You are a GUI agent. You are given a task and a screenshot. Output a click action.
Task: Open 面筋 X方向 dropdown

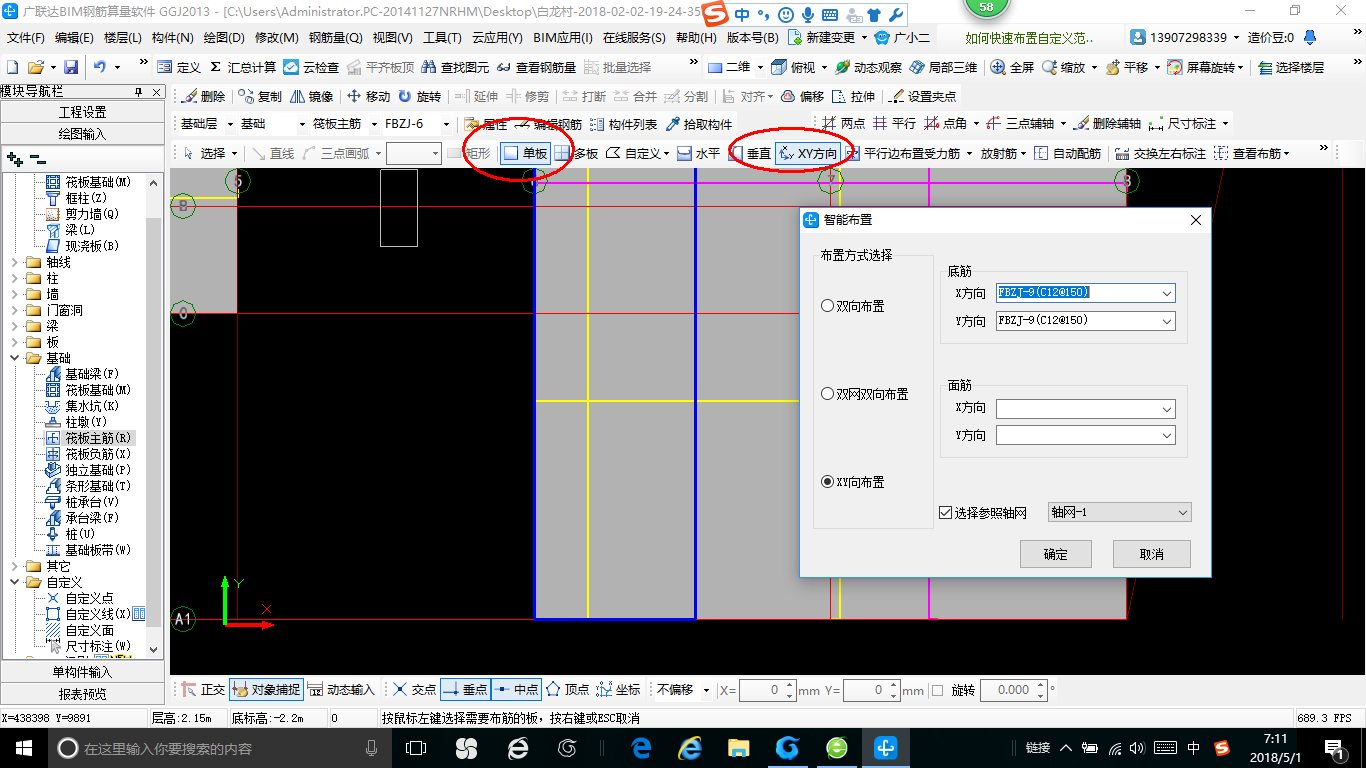click(x=1166, y=409)
